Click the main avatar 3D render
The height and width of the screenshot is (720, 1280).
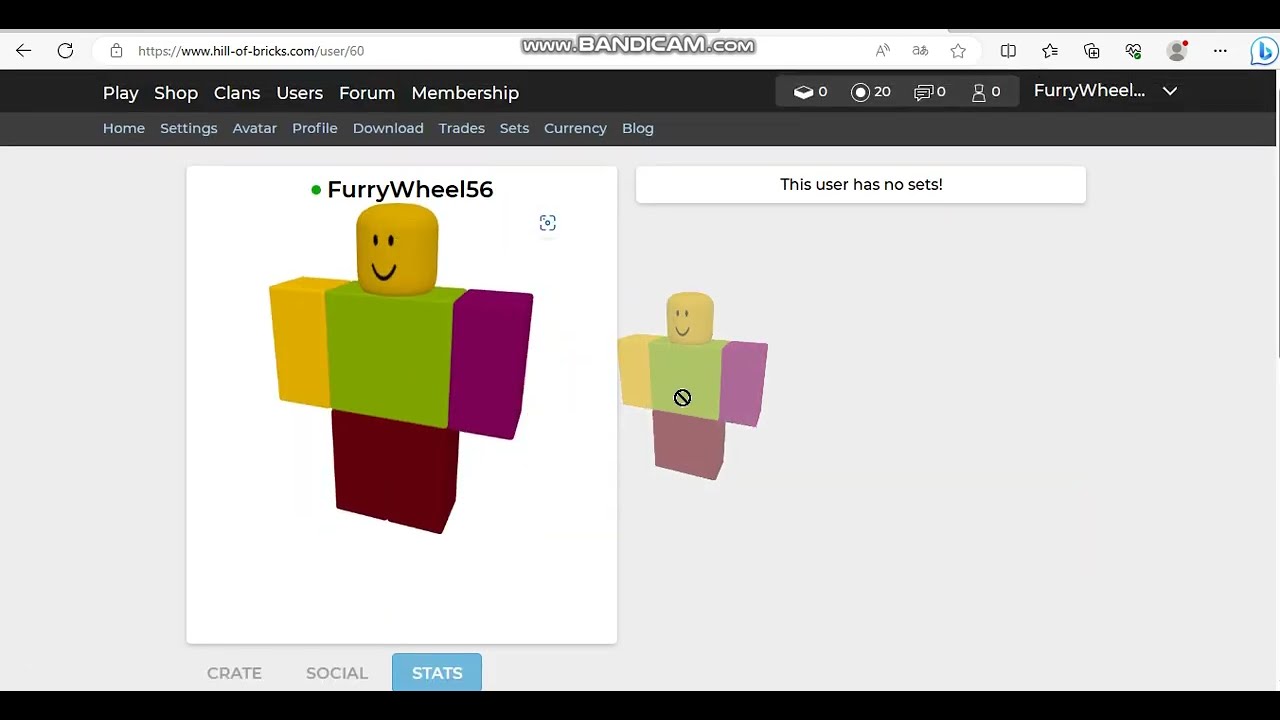[401, 368]
